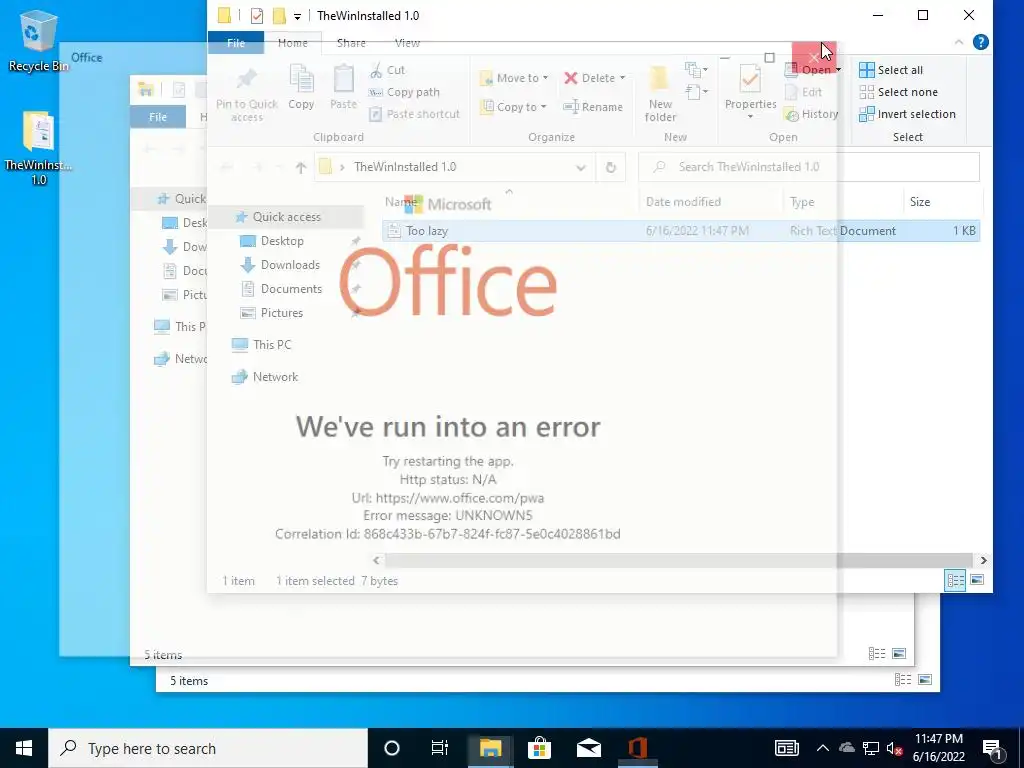Select Quick access in front window
The height and width of the screenshot is (768, 1024).
pyautogui.click(x=286, y=217)
